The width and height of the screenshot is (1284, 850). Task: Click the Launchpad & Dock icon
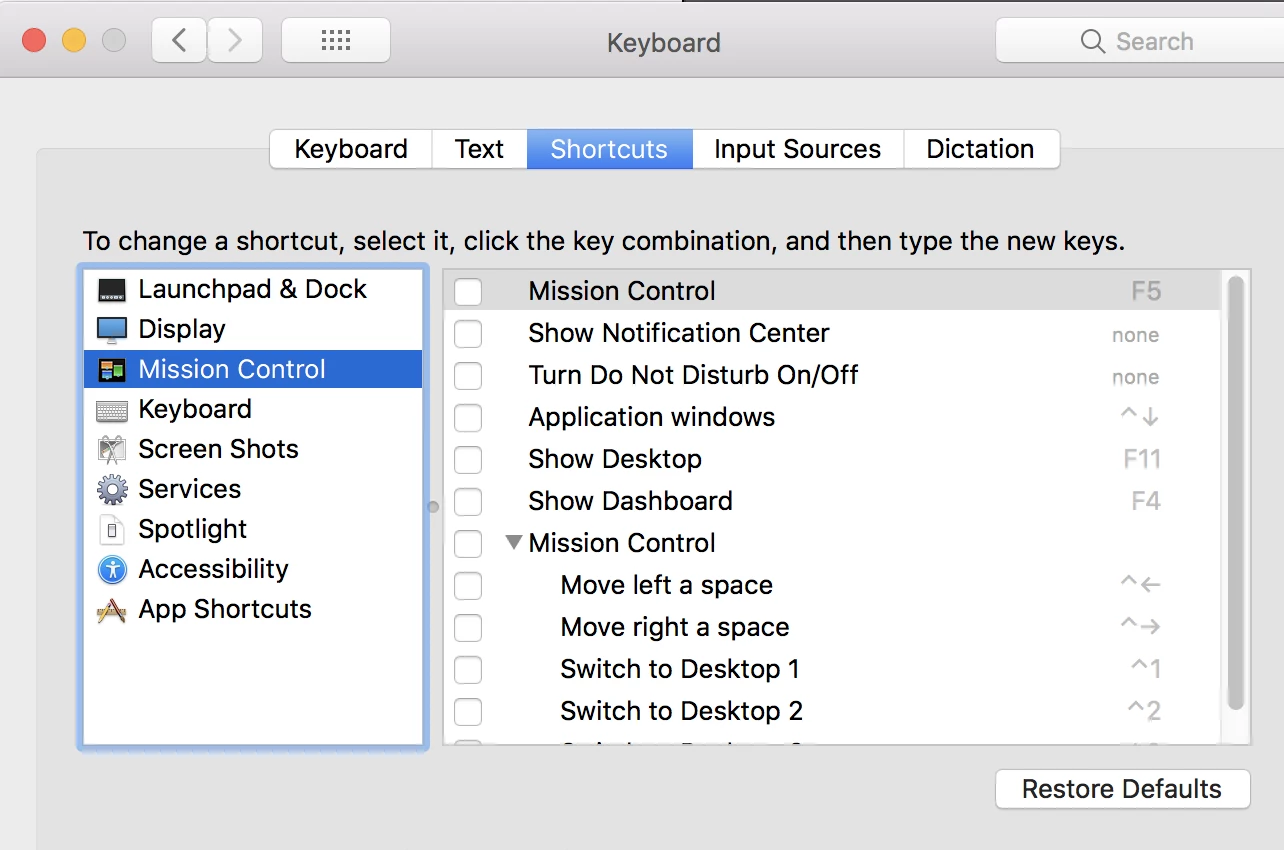(x=112, y=290)
